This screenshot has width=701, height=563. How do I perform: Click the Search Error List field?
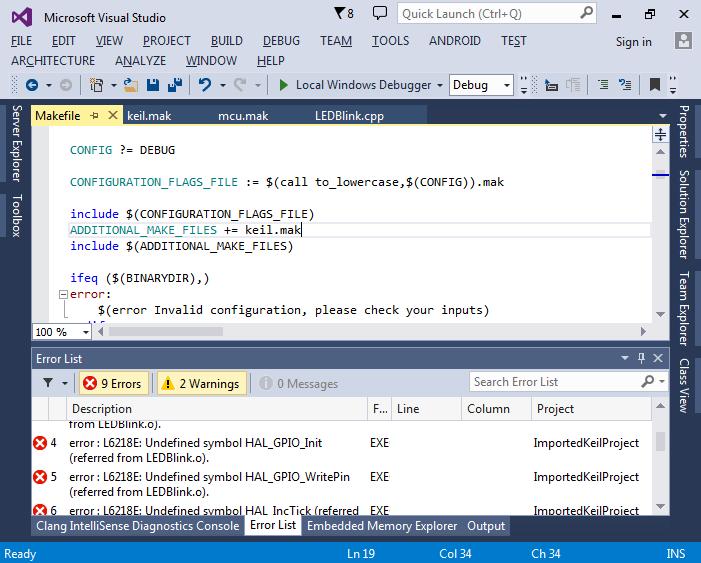pos(553,382)
